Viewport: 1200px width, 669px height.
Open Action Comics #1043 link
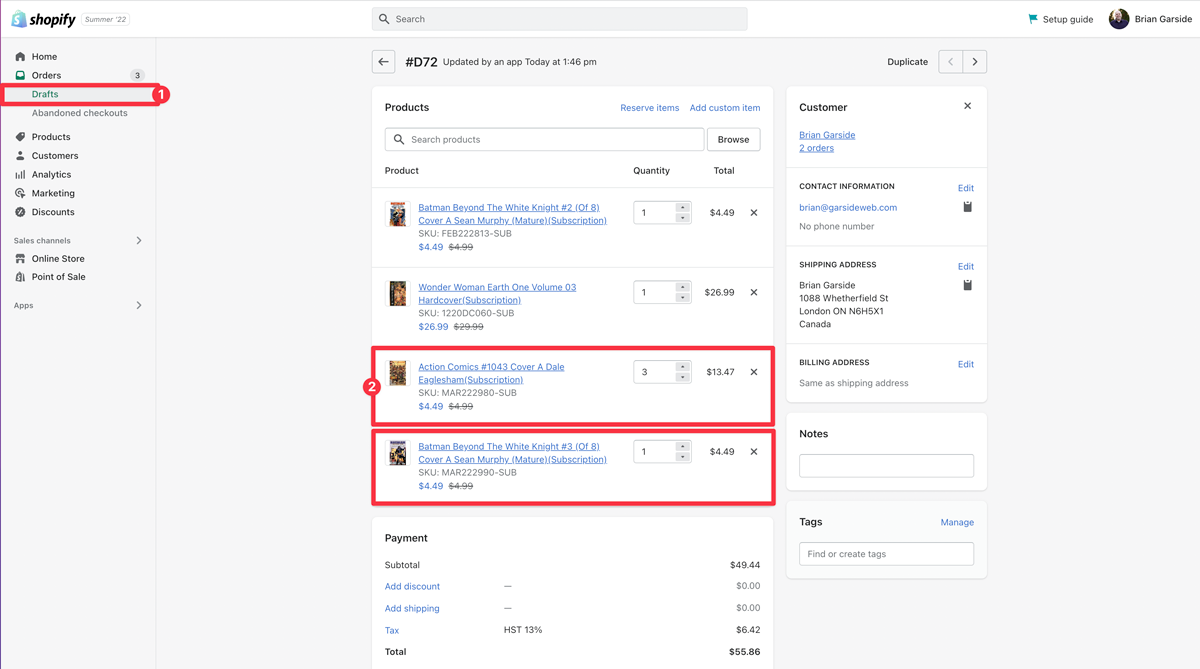click(x=491, y=373)
